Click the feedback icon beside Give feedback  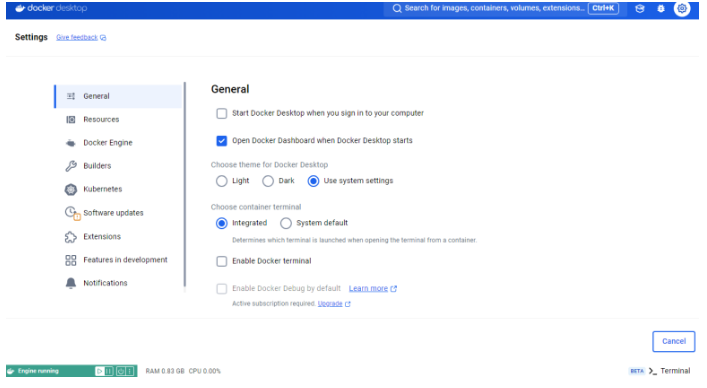(103, 37)
